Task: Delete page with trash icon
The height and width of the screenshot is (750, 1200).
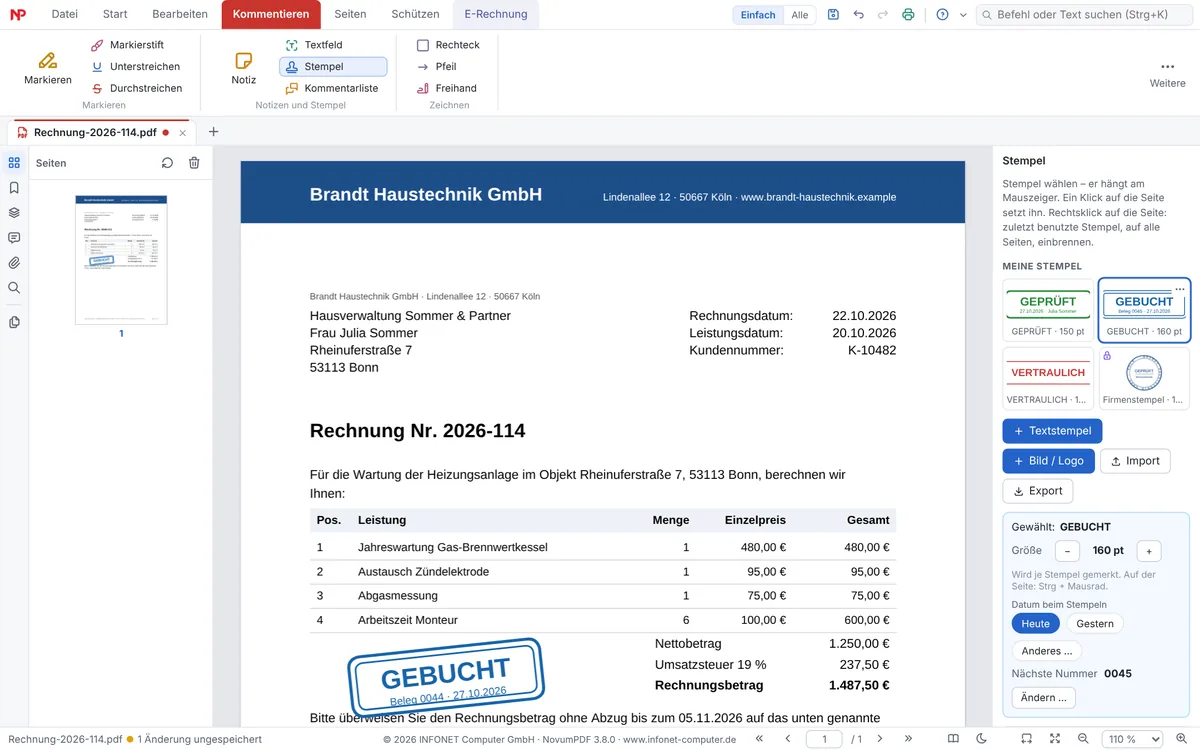Action: [194, 163]
